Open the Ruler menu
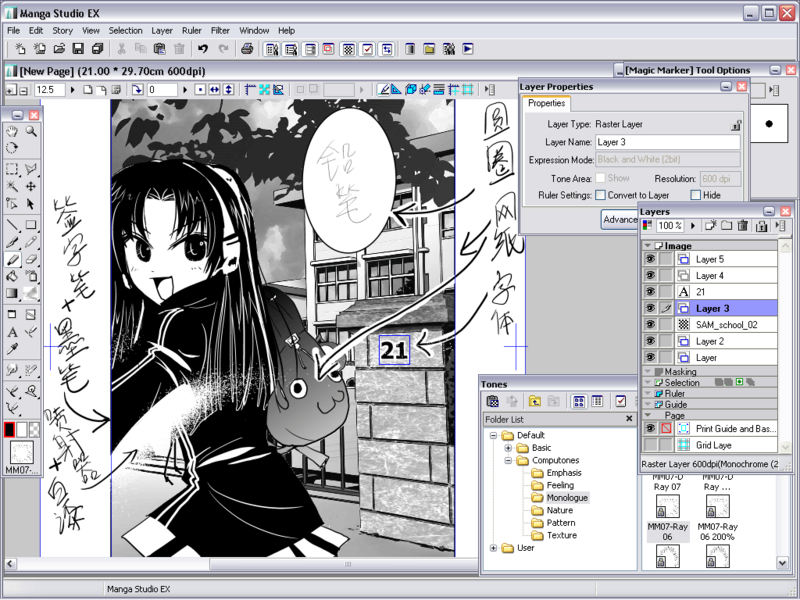800x600 pixels. [x=191, y=31]
